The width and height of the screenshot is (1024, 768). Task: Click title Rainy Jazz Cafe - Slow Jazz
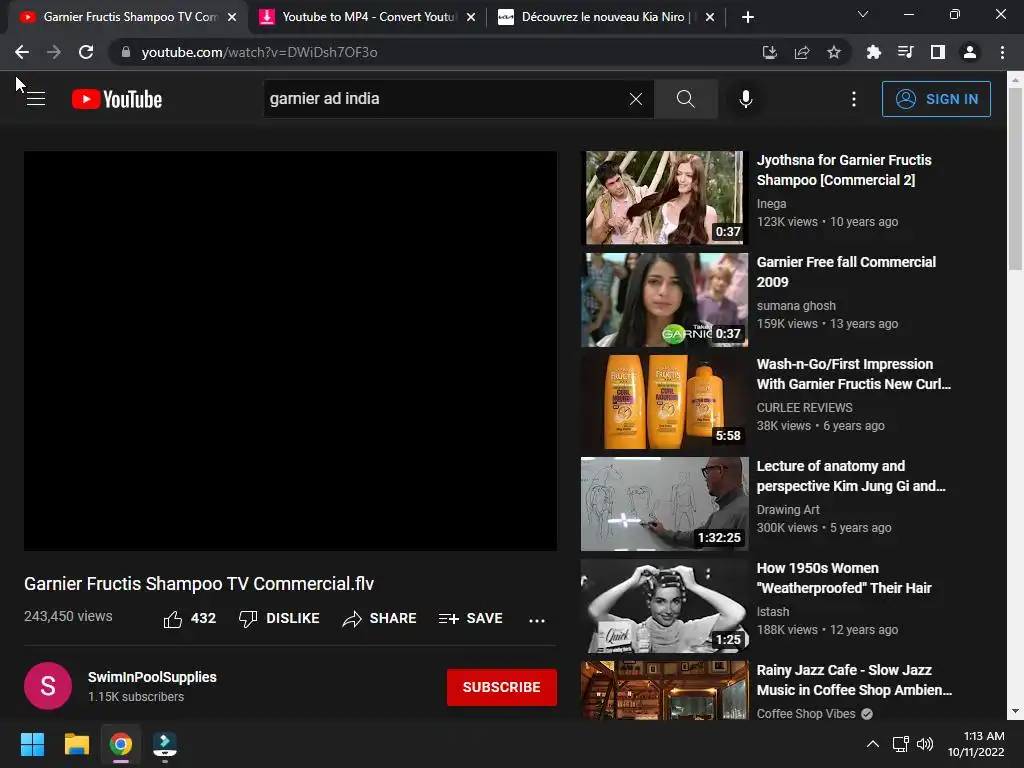pos(854,680)
